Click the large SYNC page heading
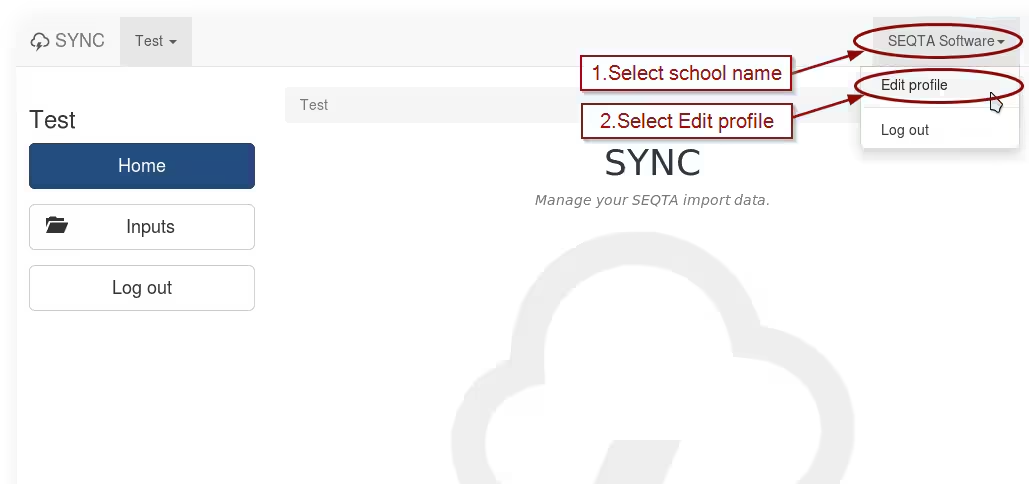The width and height of the screenshot is (1029, 484). click(x=652, y=163)
